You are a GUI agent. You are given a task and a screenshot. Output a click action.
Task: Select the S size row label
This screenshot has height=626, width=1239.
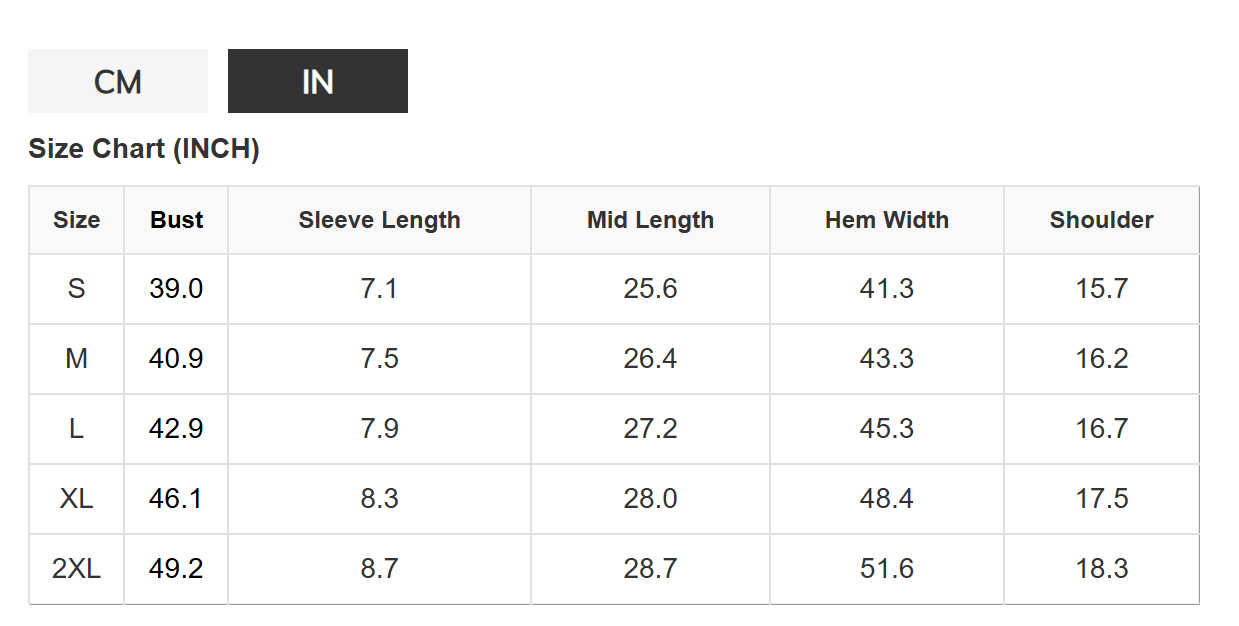pyautogui.click(x=77, y=289)
